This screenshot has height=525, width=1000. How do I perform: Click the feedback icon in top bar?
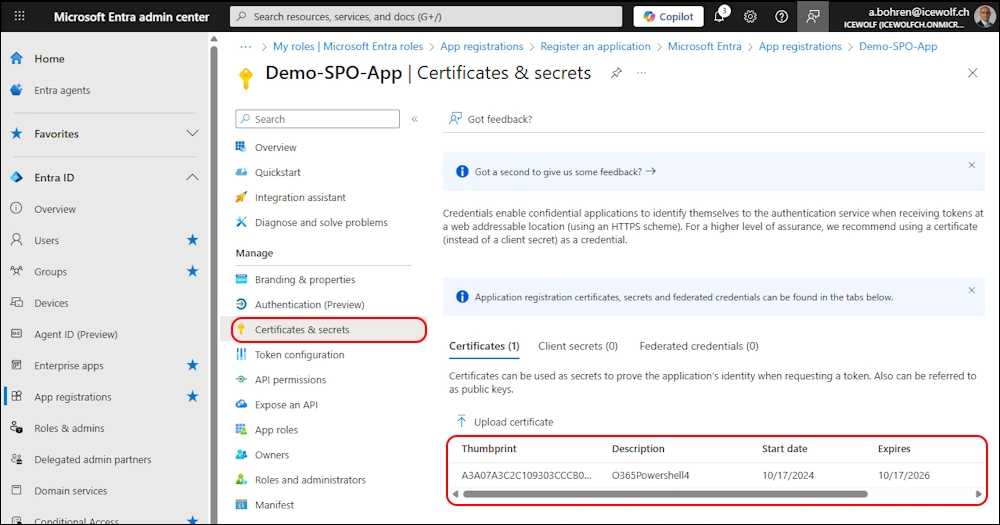813,17
